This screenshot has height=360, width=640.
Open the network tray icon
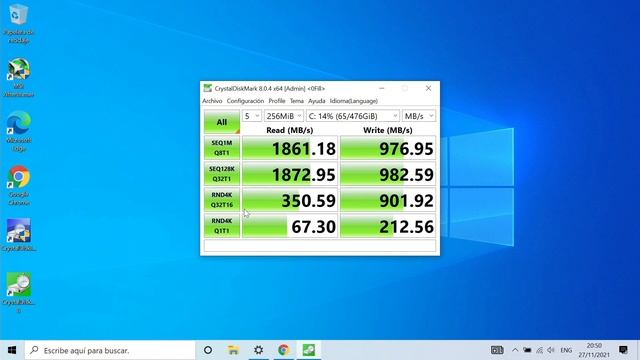point(540,350)
